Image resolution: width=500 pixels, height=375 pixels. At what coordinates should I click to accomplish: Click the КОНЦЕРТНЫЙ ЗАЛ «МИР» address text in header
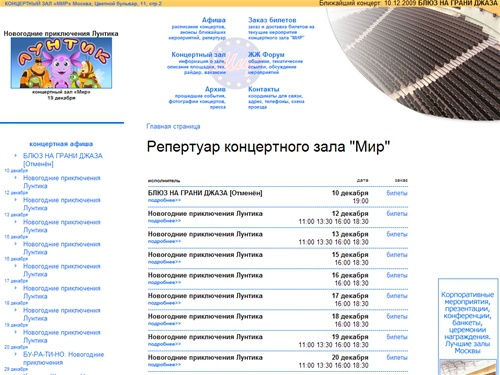(83, 3)
